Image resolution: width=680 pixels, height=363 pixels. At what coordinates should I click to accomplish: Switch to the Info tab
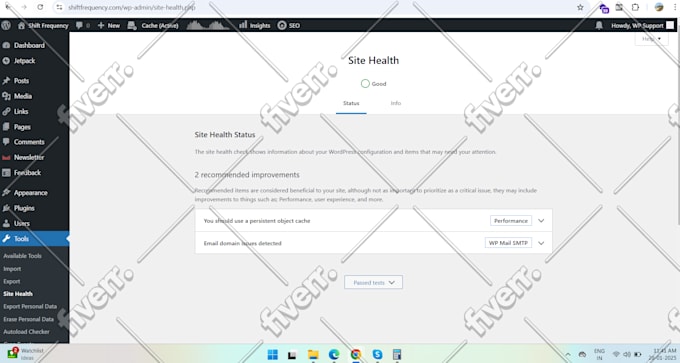pyautogui.click(x=396, y=103)
